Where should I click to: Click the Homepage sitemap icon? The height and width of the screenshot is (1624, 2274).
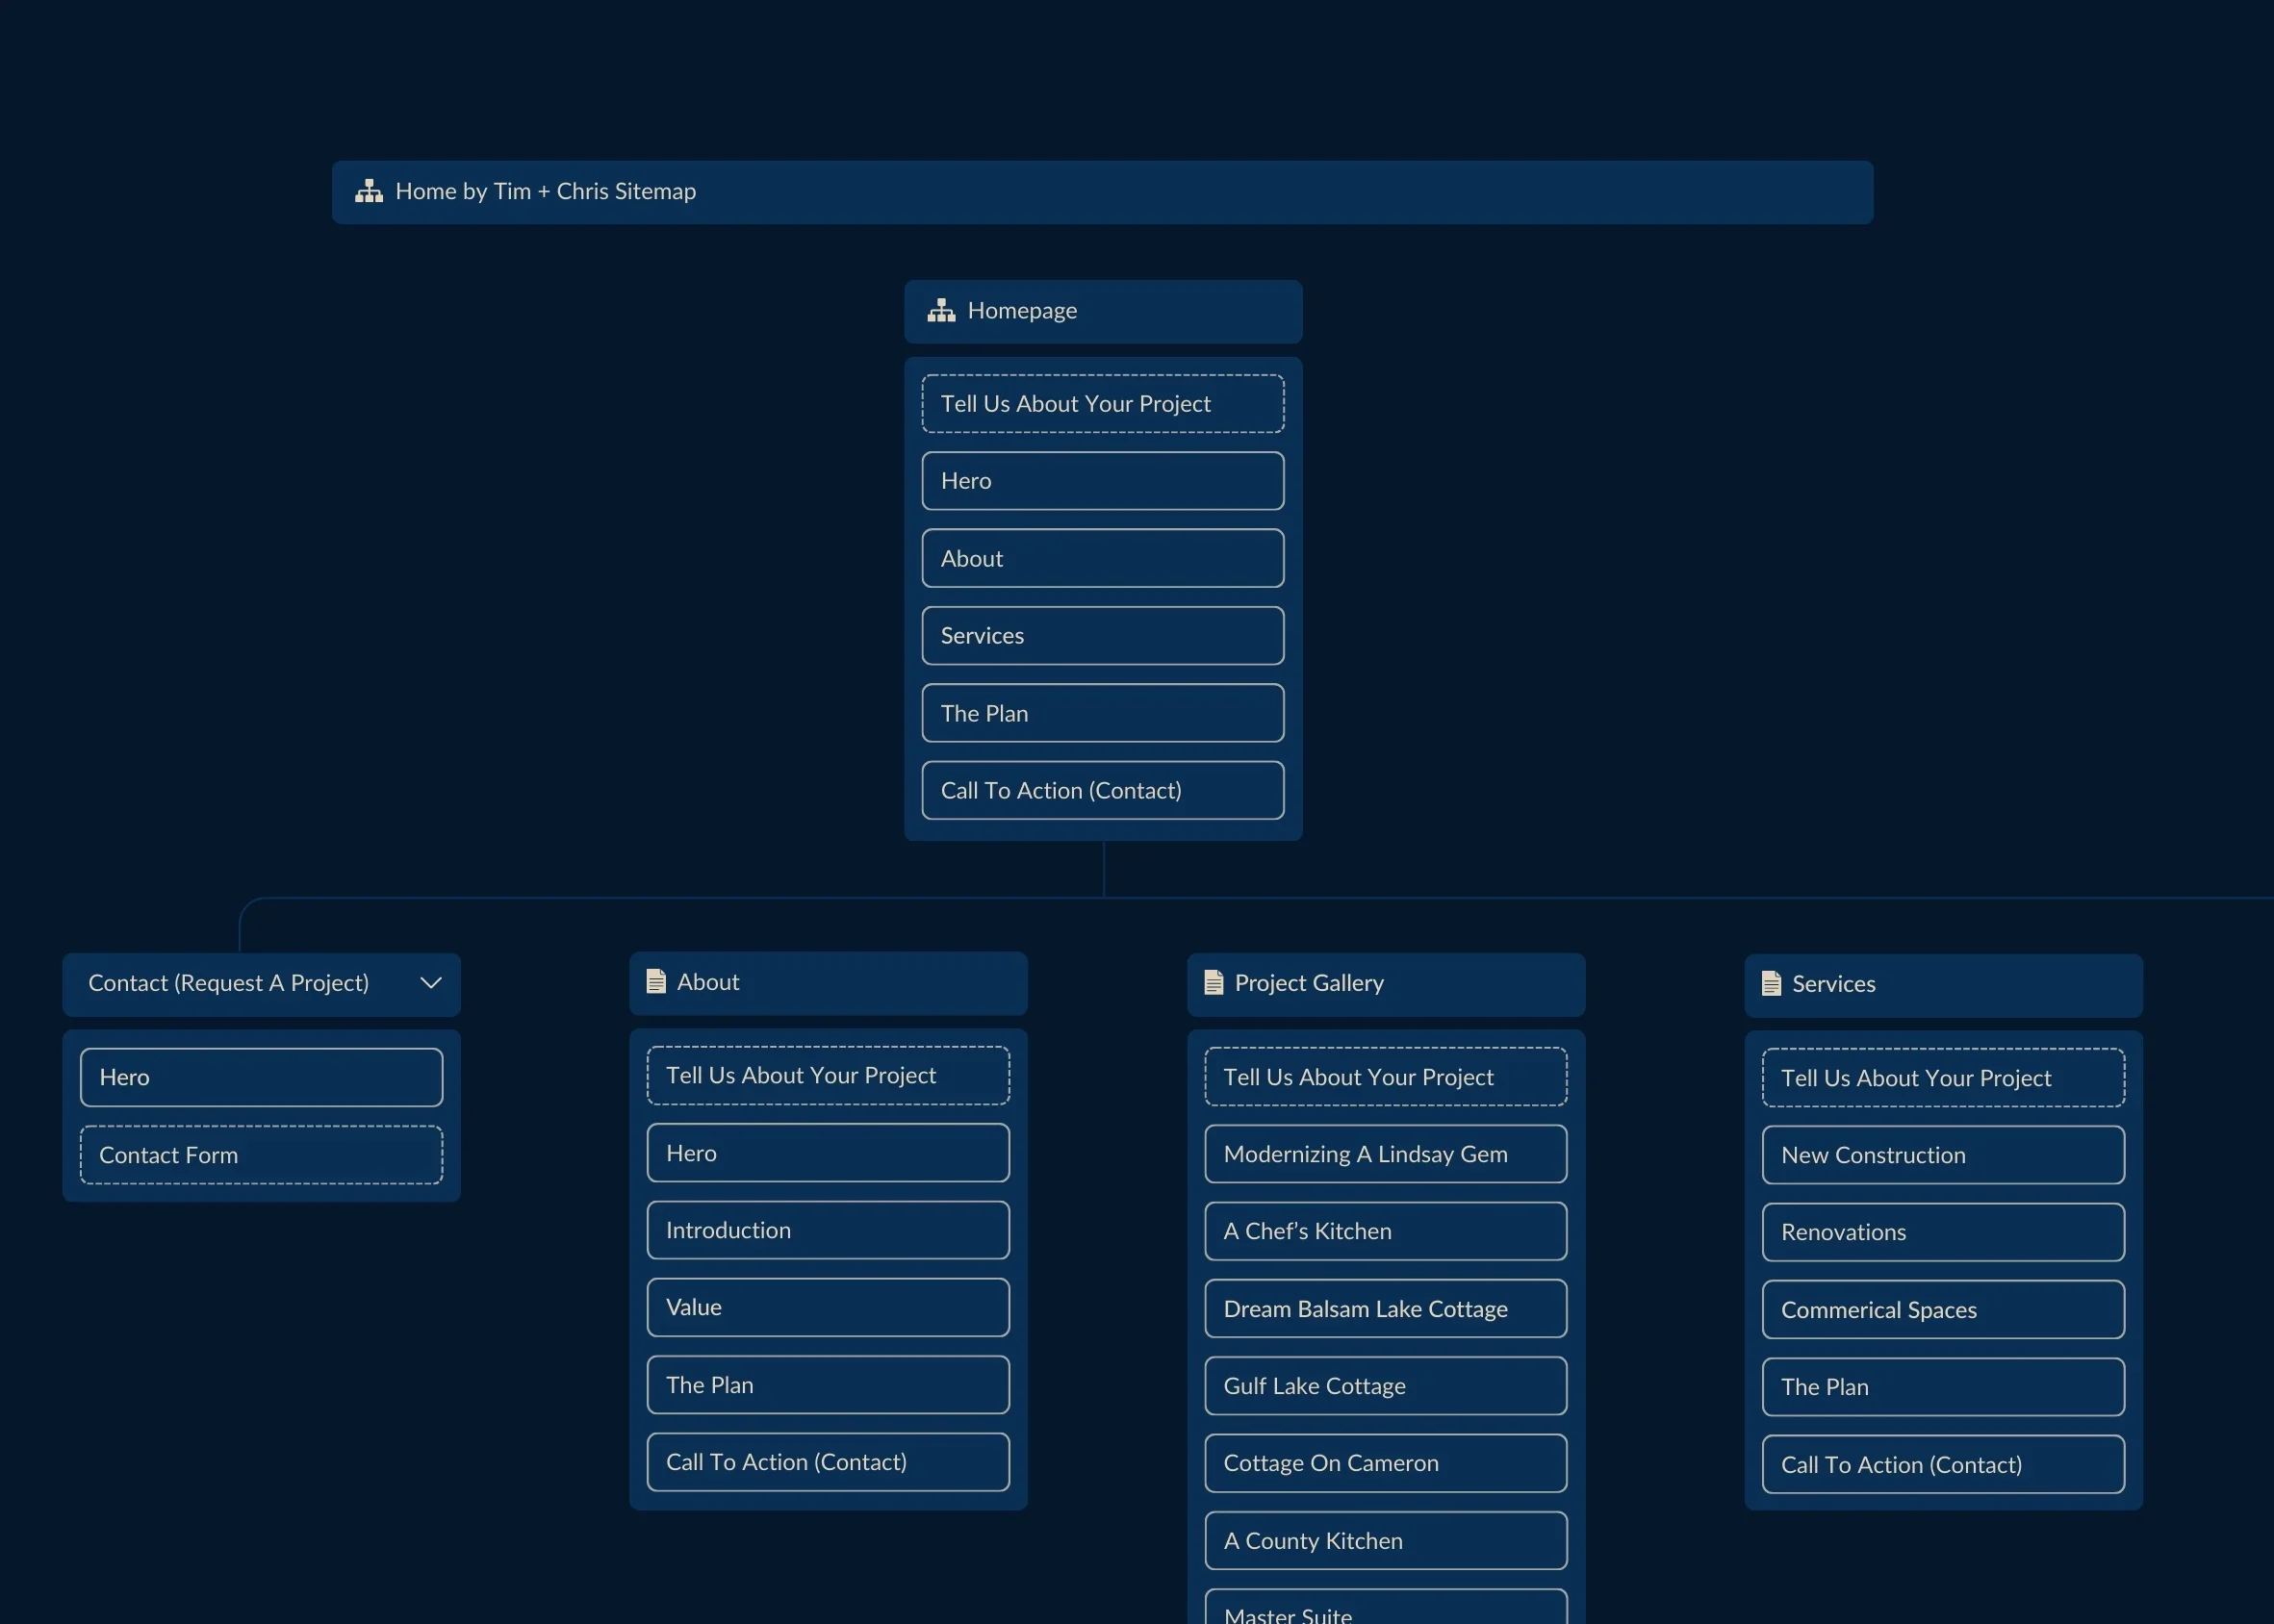click(941, 311)
